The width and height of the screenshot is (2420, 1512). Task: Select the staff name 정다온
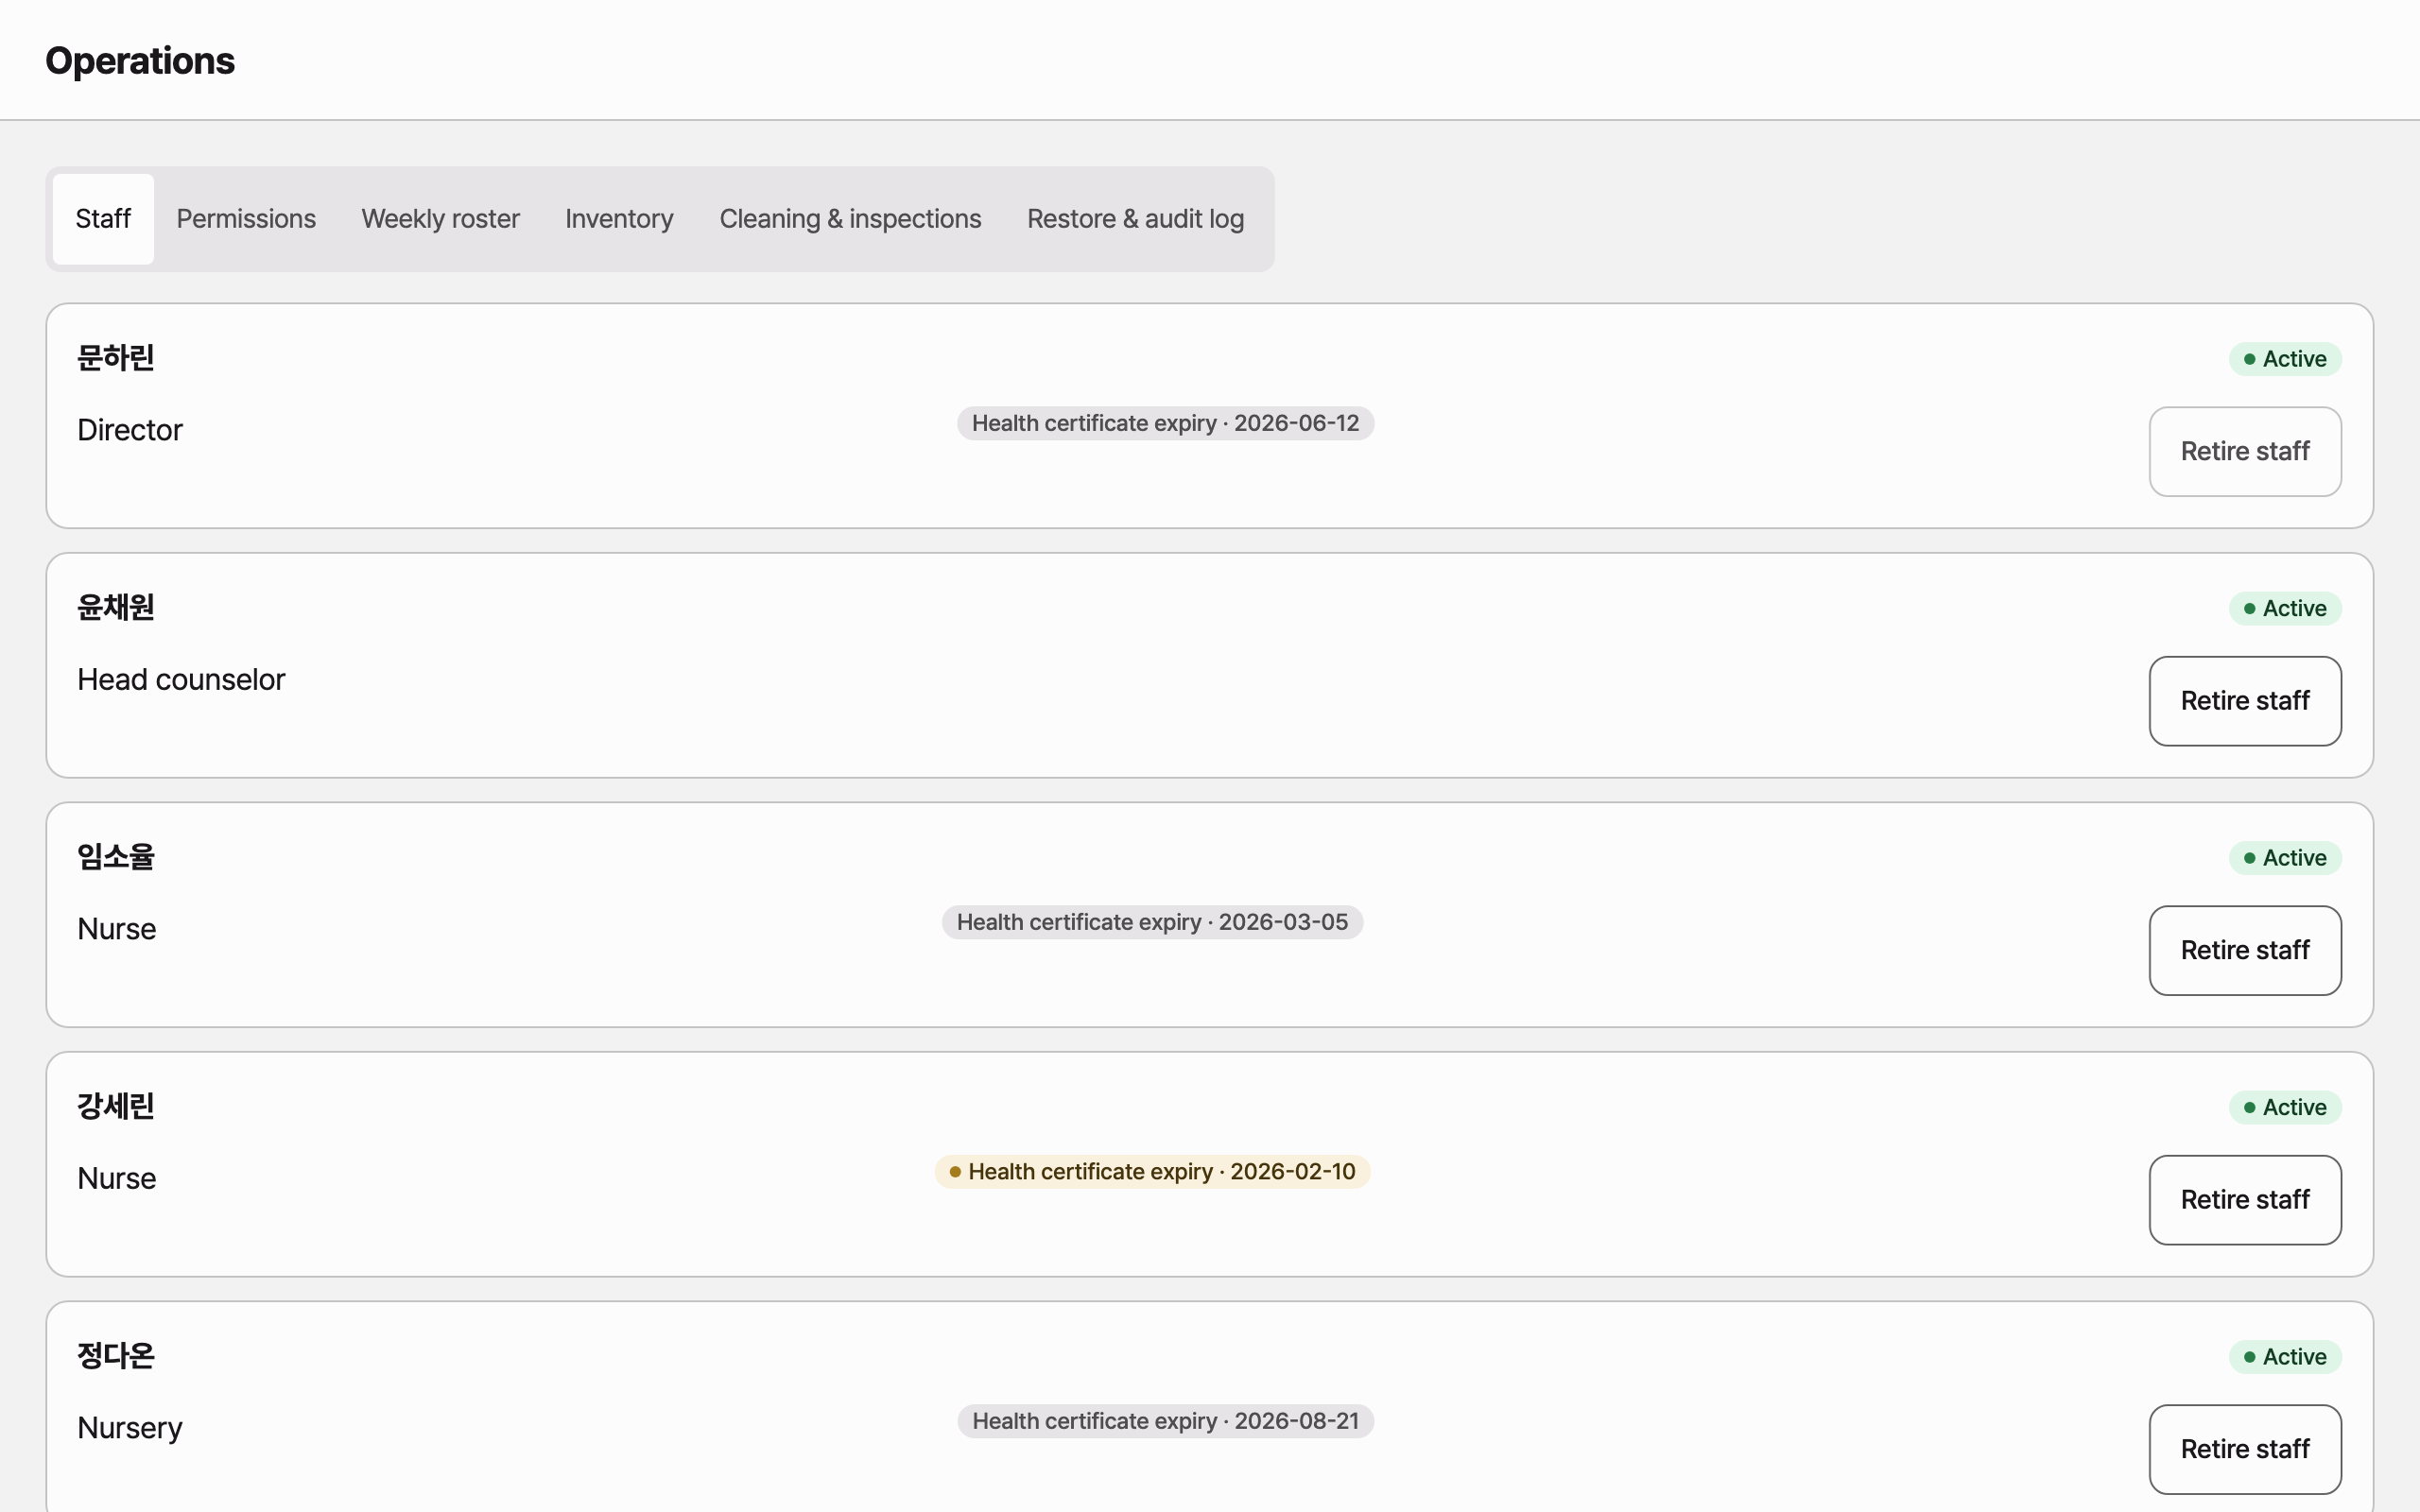(x=116, y=1356)
